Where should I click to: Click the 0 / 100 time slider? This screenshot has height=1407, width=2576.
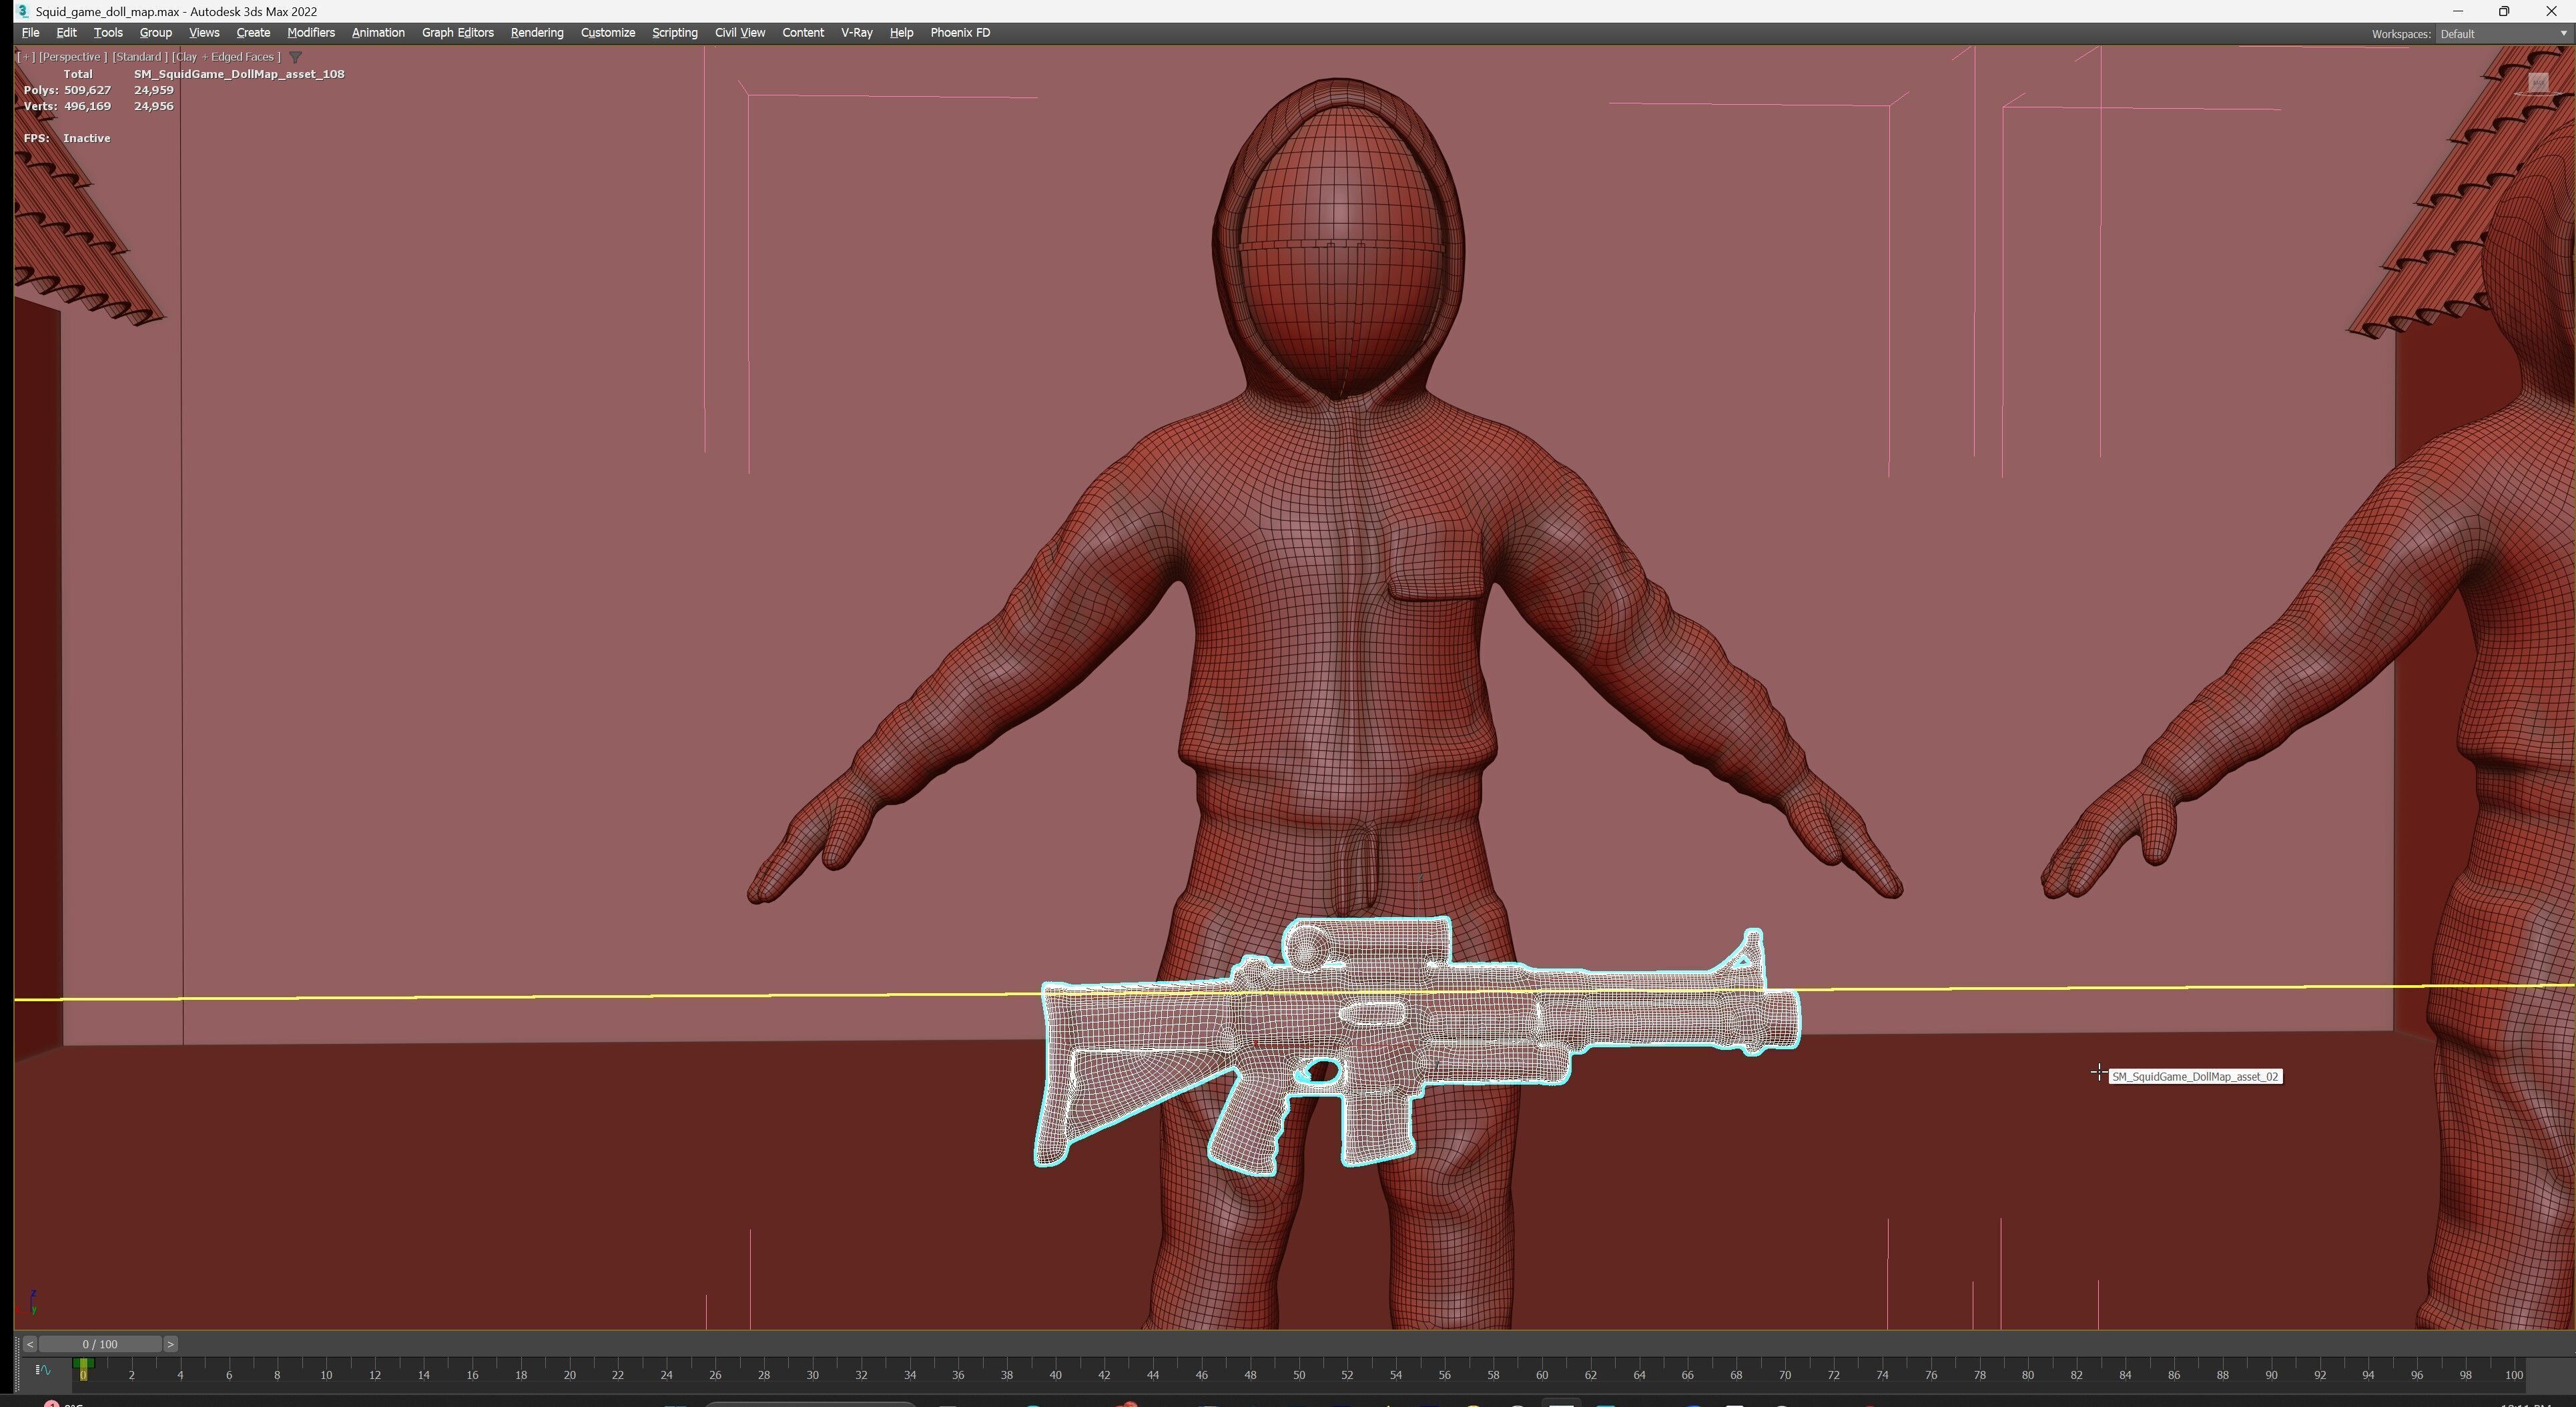[x=100, y=1344]
